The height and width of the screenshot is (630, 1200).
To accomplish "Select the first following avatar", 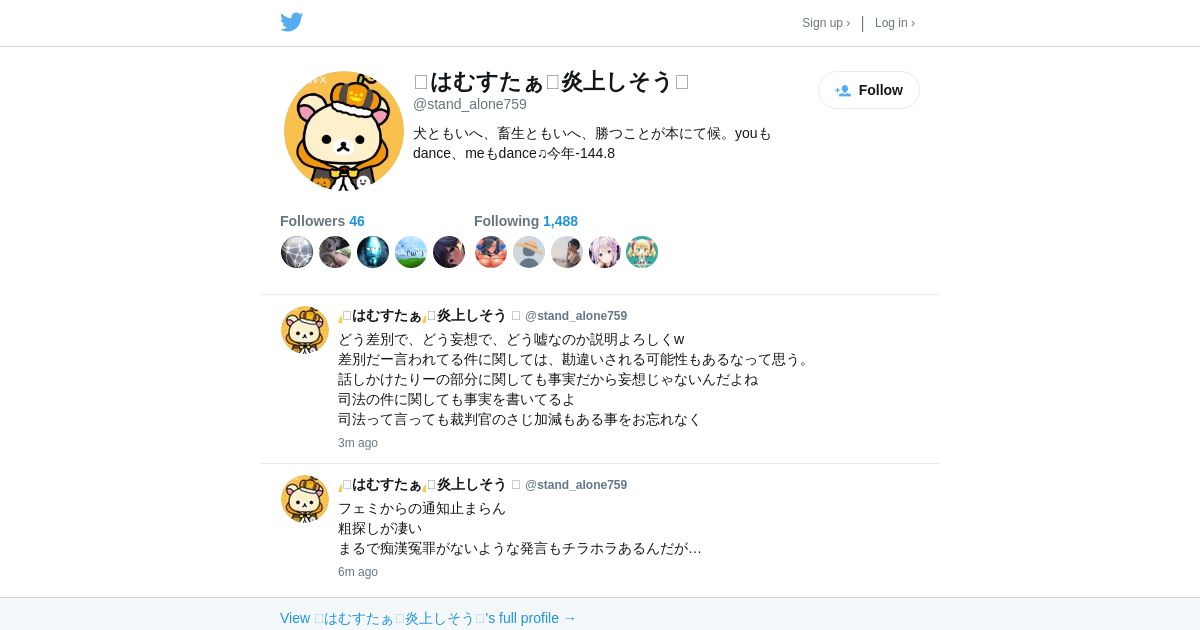I will [x=491, y=252].
